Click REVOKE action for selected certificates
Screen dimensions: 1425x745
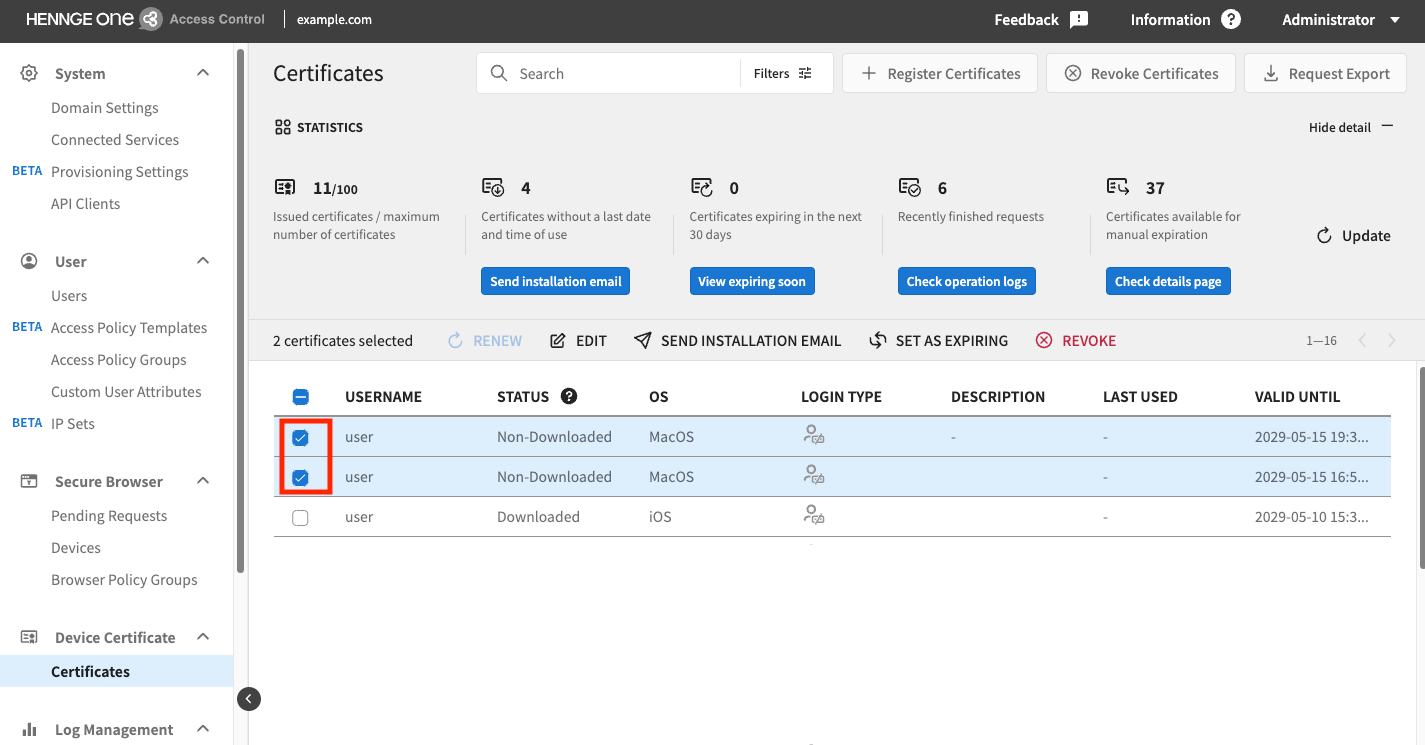[1076, 341]
